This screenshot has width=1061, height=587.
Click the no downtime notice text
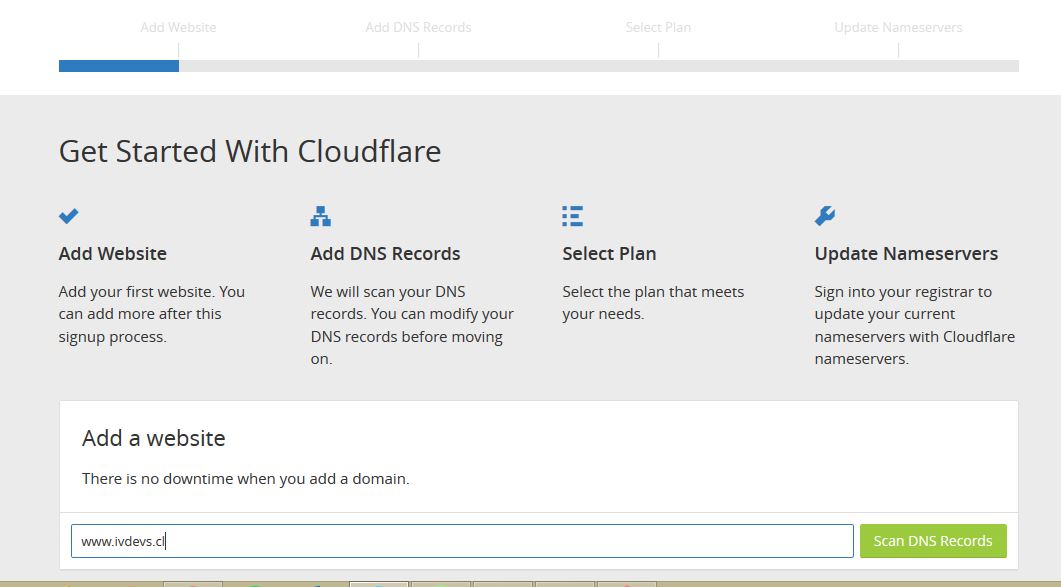[x=246, y=479]
